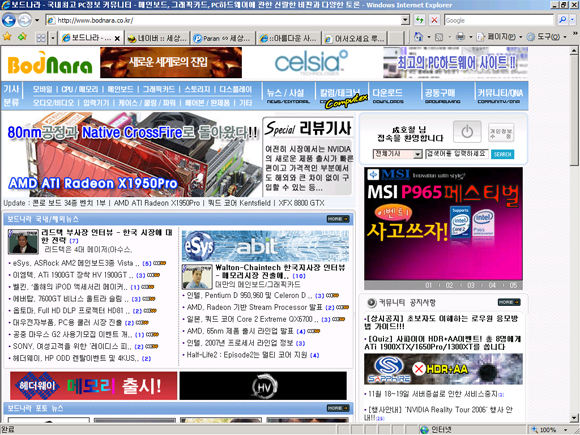
Task: Click the scrollbar down arrow
Action: point(574,418)
